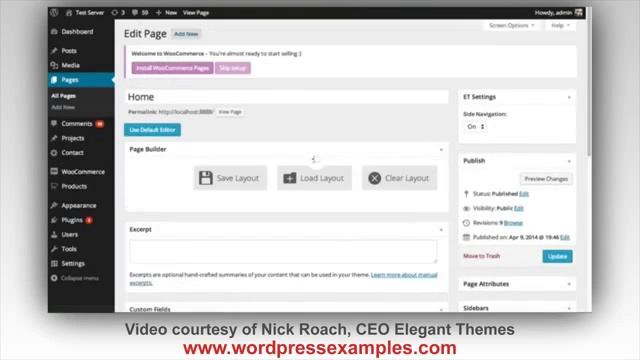
Task: Click the Settings sidebar icon
Action: tap(54, 264)
